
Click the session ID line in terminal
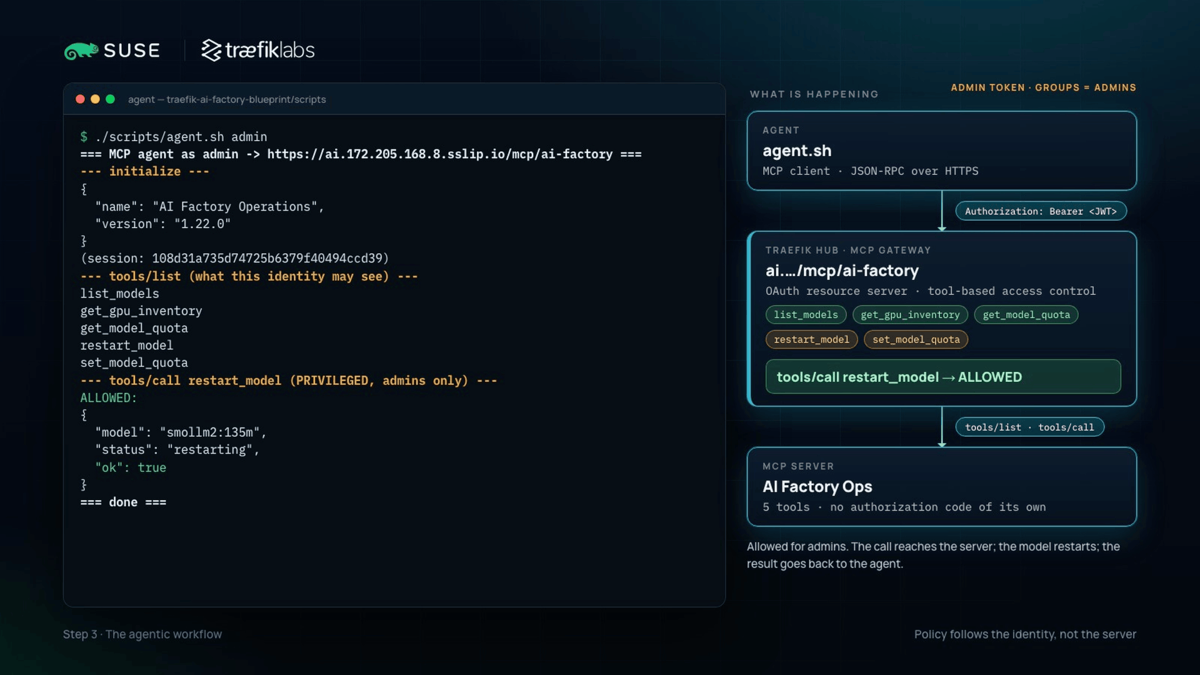pyautogui.click(x=235, y=258)
